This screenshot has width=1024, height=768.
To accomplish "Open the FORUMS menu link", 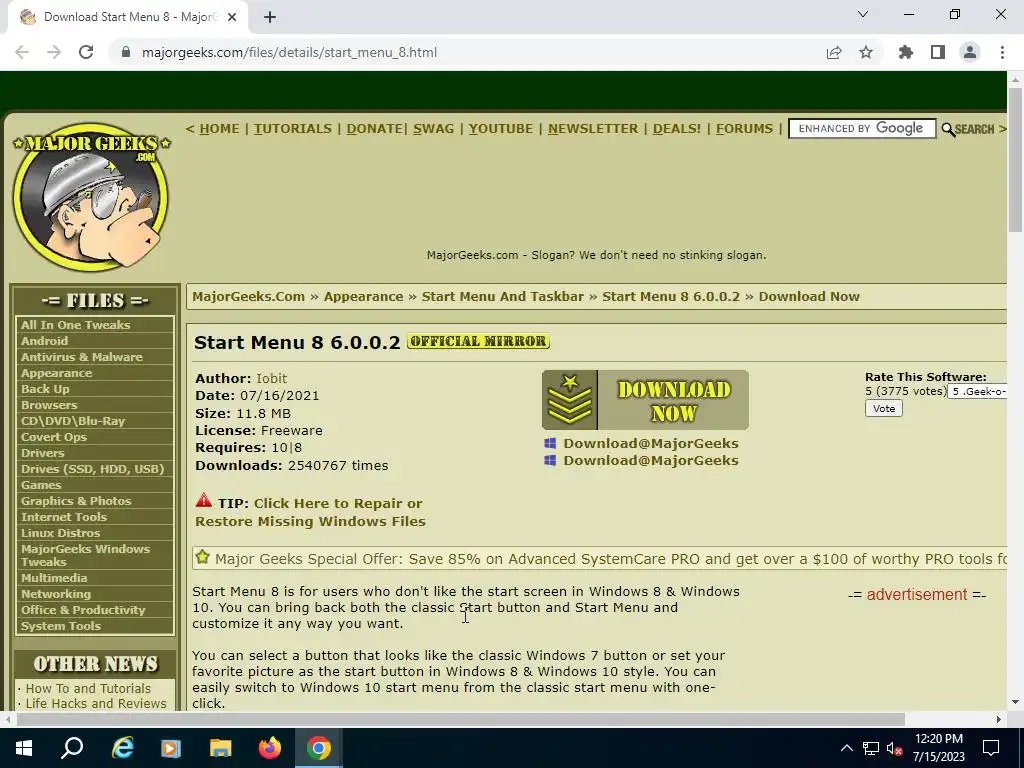I will pos(744,129).
